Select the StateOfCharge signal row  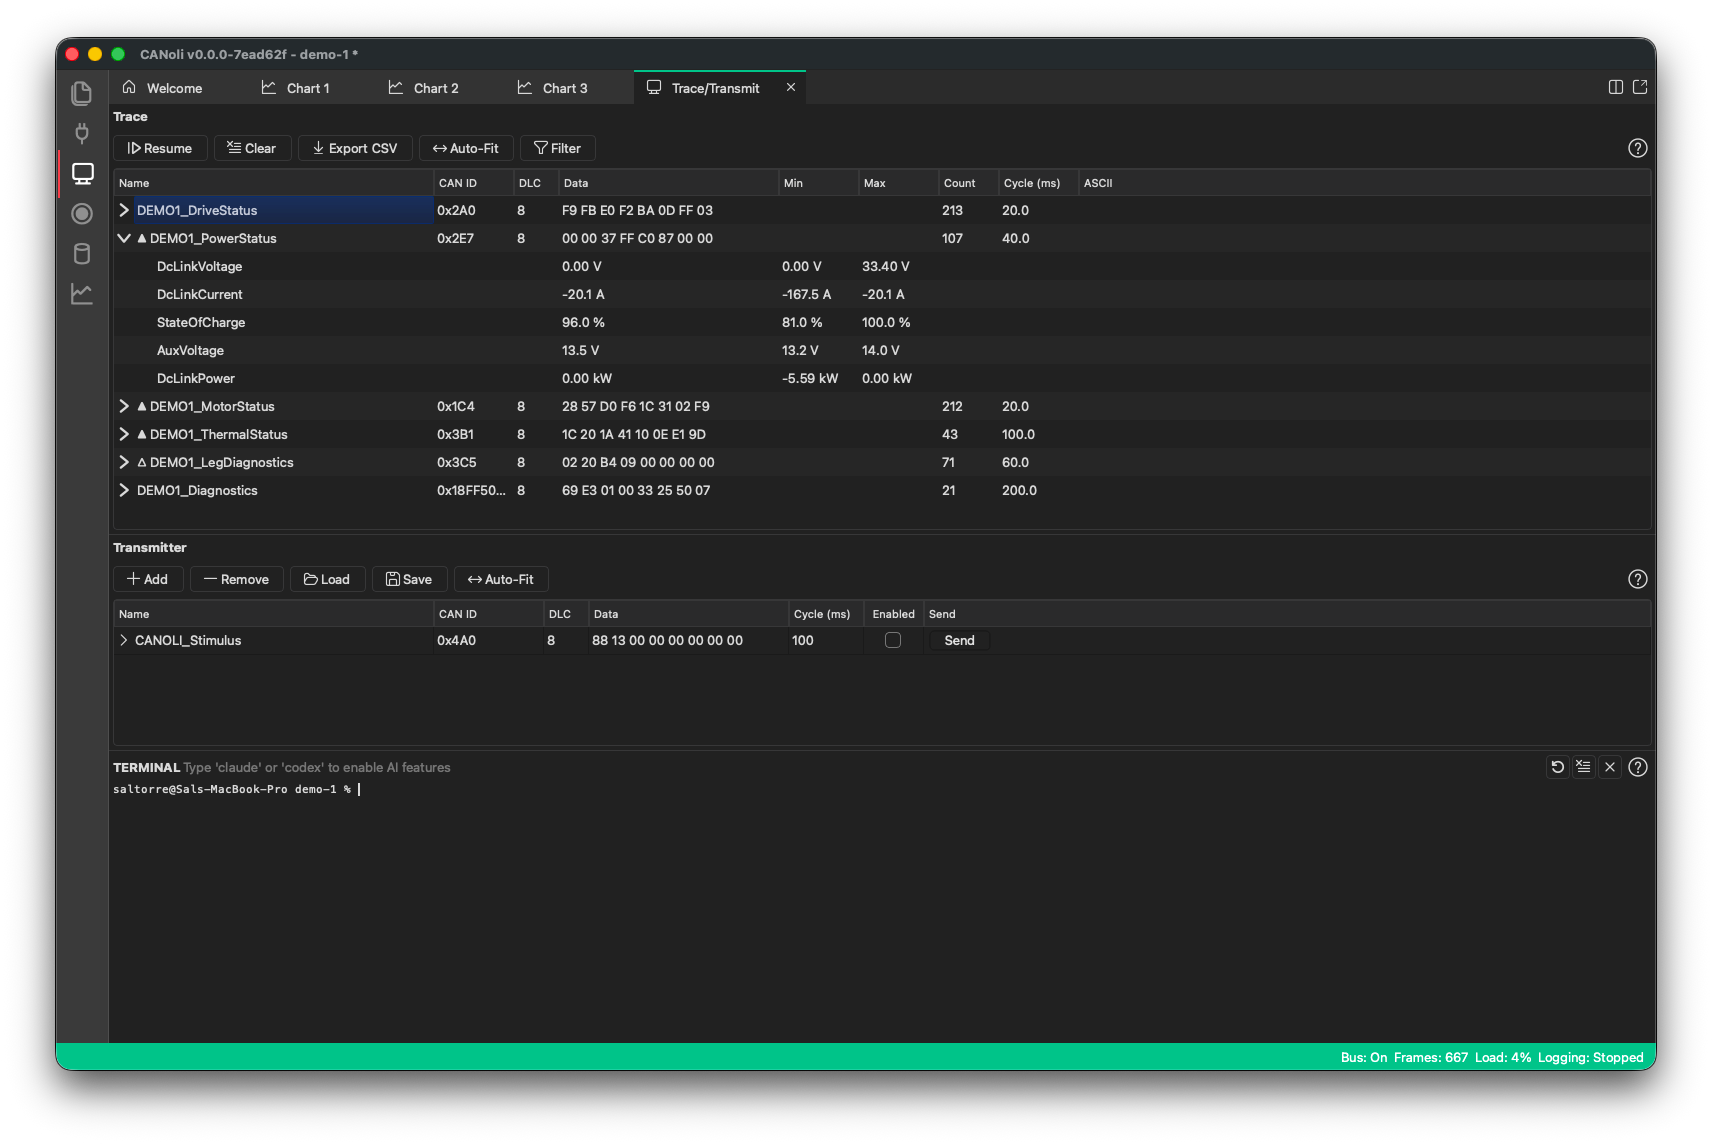(x=881, y=322)
